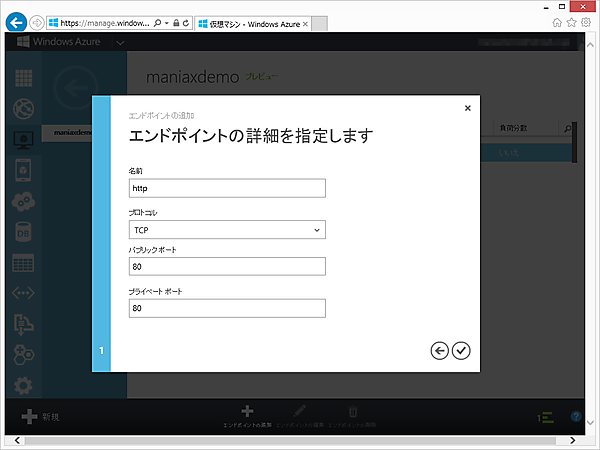The height and width of the screenshot is (450, 600).
Task: Click the settings gear icon in Azure sidebar
Action: click(x=24, y=385)
